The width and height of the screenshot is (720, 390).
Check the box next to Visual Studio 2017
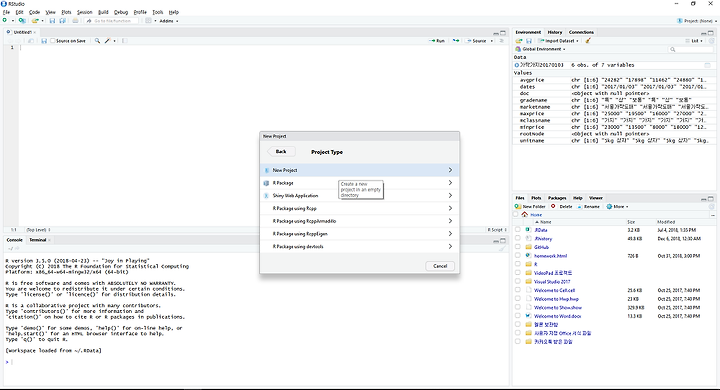point(518,282)
